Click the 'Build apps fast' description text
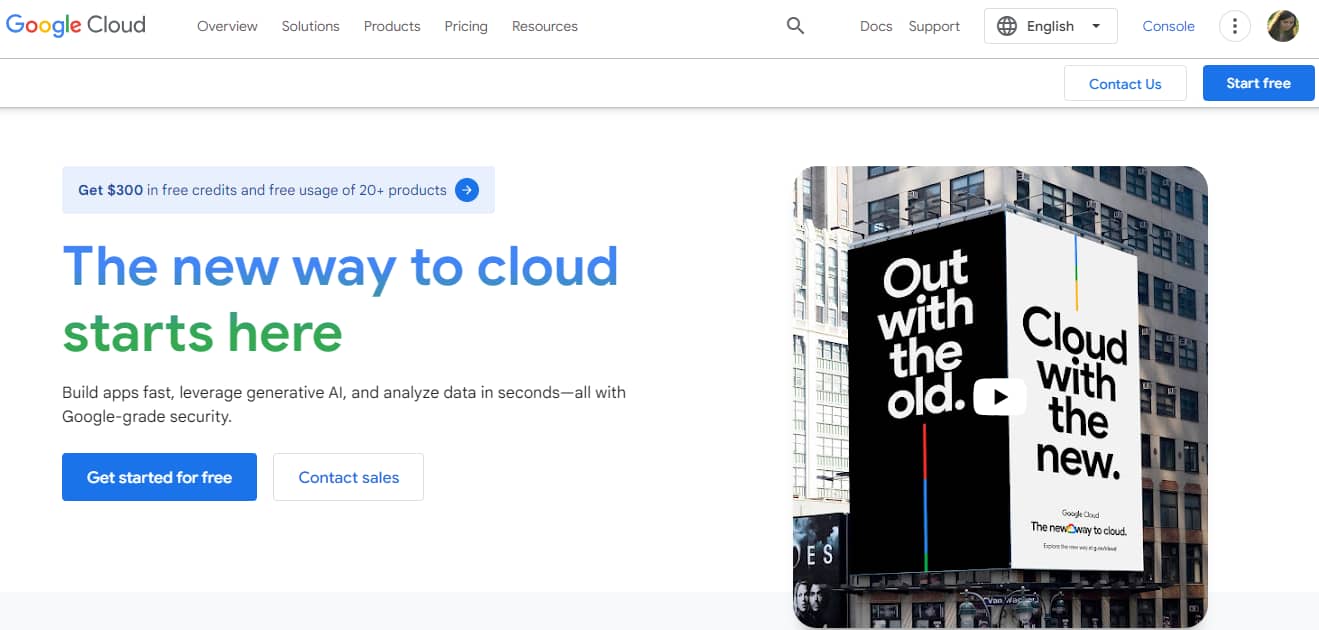 point(344,404)
